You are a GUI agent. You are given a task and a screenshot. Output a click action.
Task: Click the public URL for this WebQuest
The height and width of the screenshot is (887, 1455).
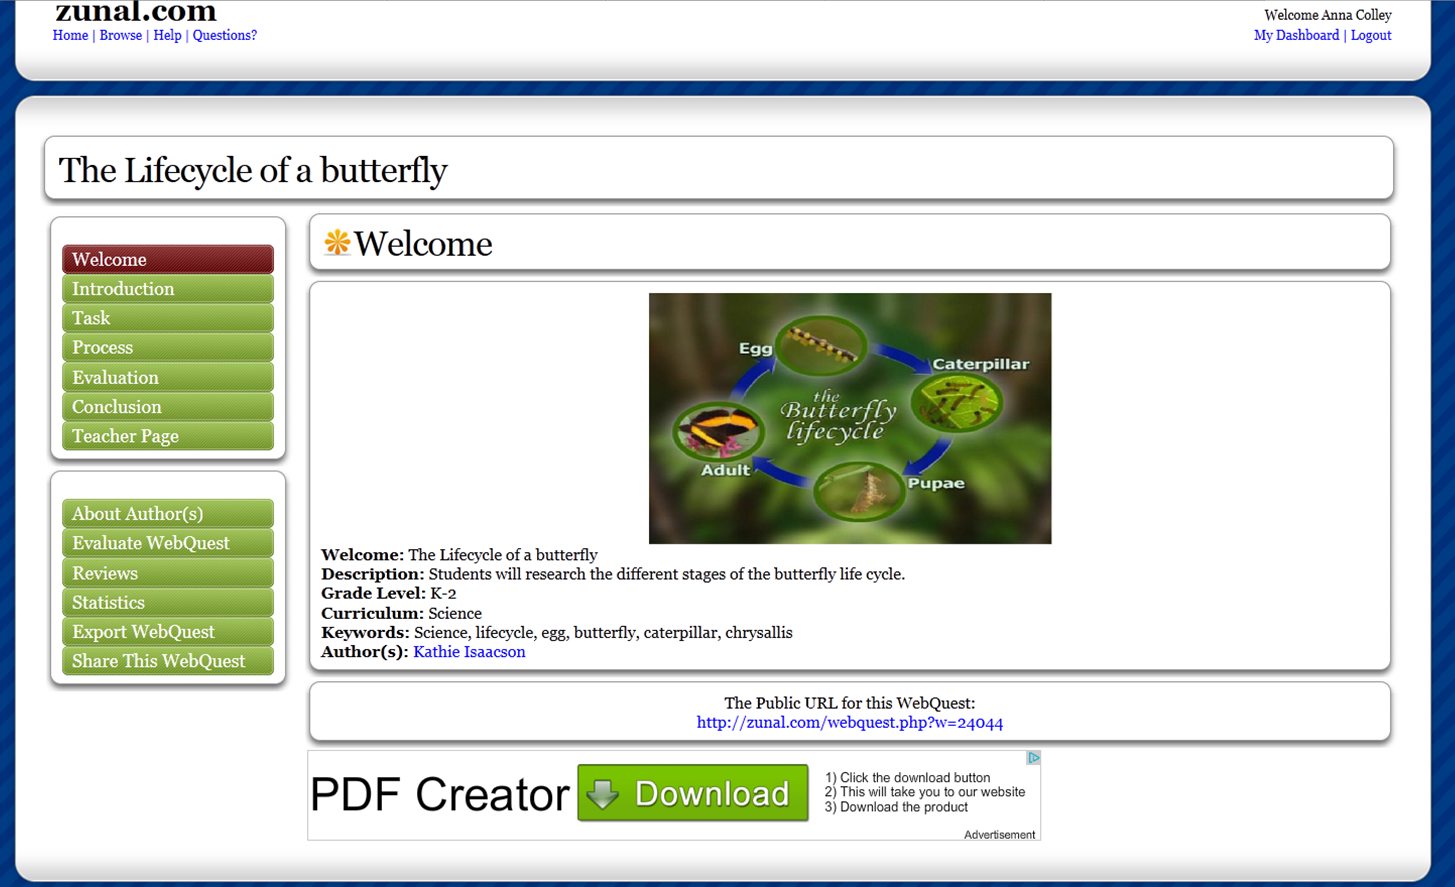click(x=848, y=722)
